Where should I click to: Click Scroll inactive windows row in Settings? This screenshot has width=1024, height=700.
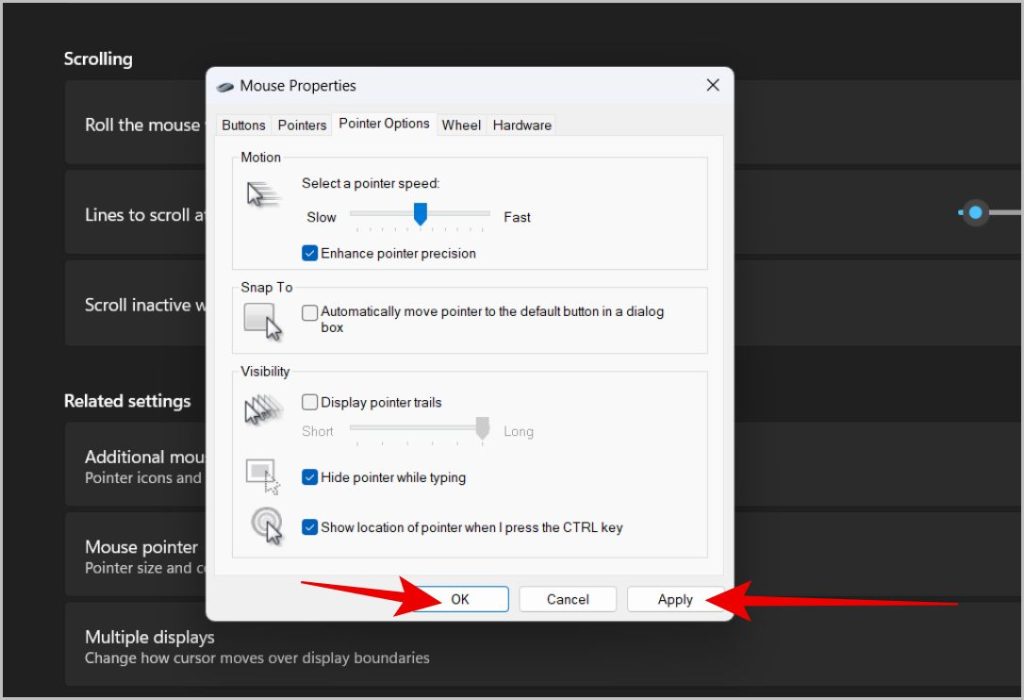[541, 303]
